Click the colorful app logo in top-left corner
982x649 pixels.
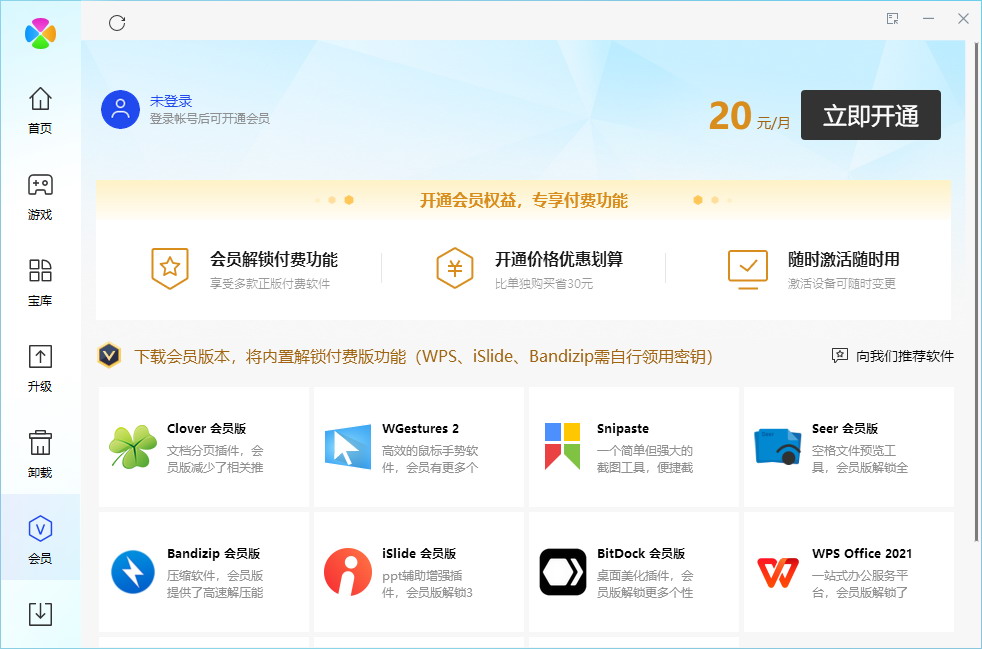pos(39,33)
